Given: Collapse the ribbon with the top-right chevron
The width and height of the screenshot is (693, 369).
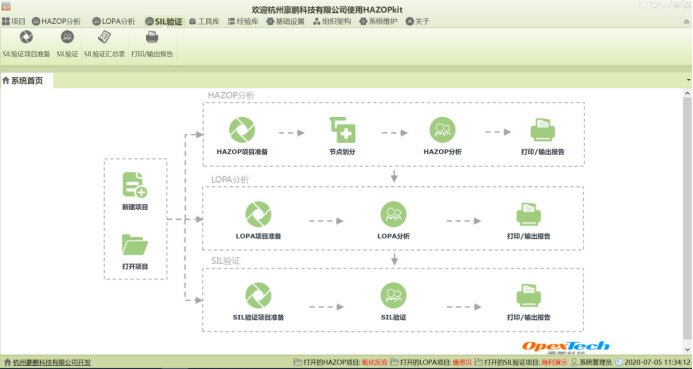Looking at the screenshot, I should coord(686,21).
